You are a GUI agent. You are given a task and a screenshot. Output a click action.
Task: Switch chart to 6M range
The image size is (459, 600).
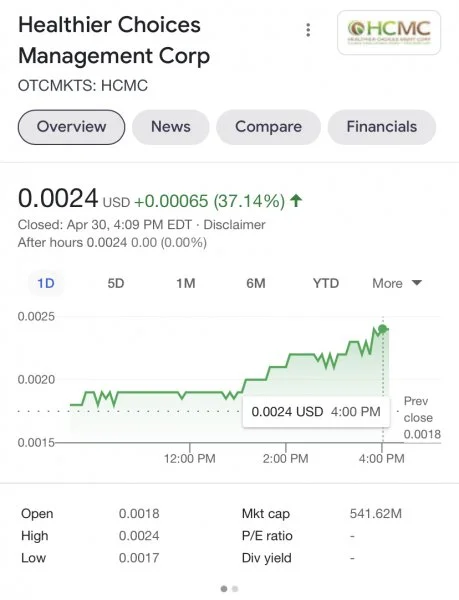tap(256, 283)
